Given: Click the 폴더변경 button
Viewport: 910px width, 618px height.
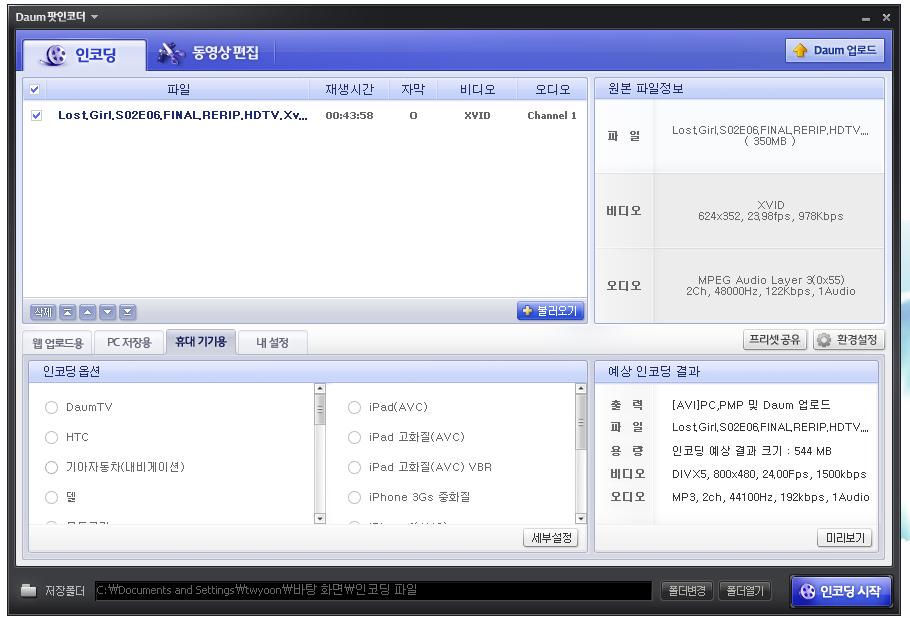Looking at the screenshot, I should 687,591.
